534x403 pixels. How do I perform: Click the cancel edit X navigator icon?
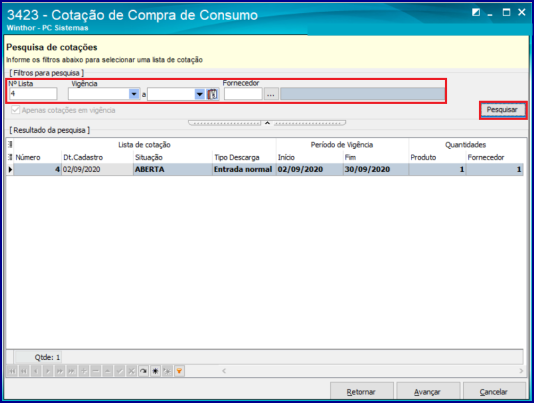pos(131,371)
